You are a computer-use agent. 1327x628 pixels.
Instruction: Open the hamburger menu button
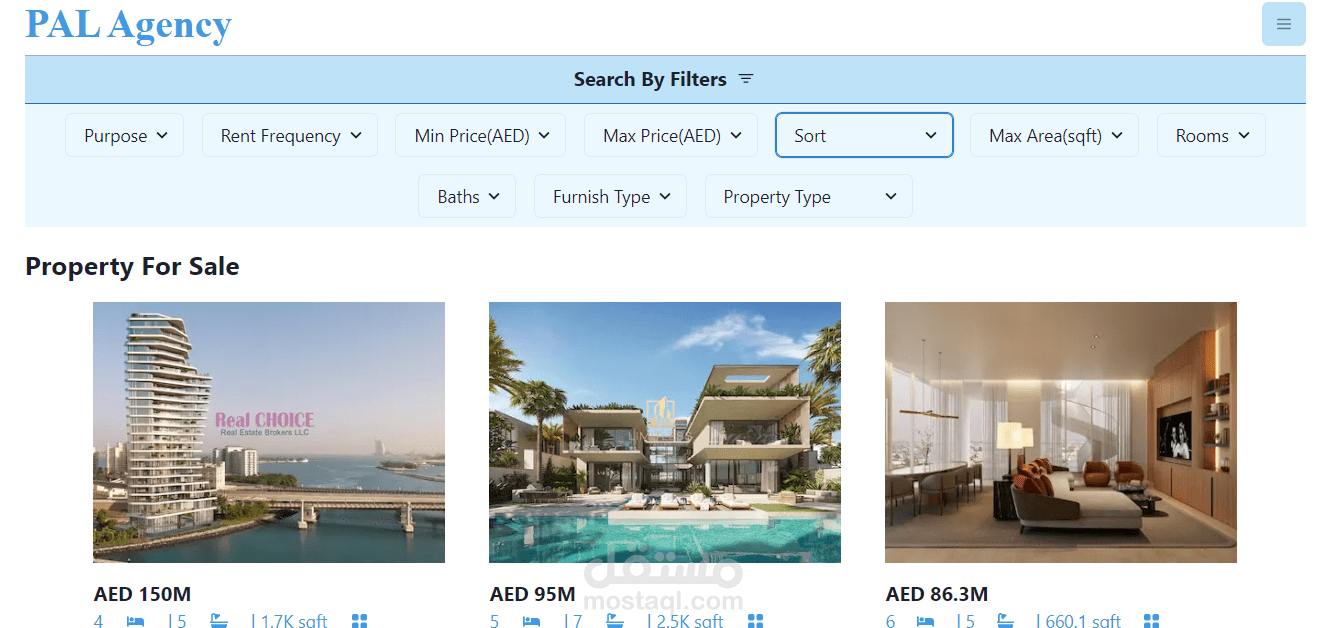click(x=1283, y=24)
